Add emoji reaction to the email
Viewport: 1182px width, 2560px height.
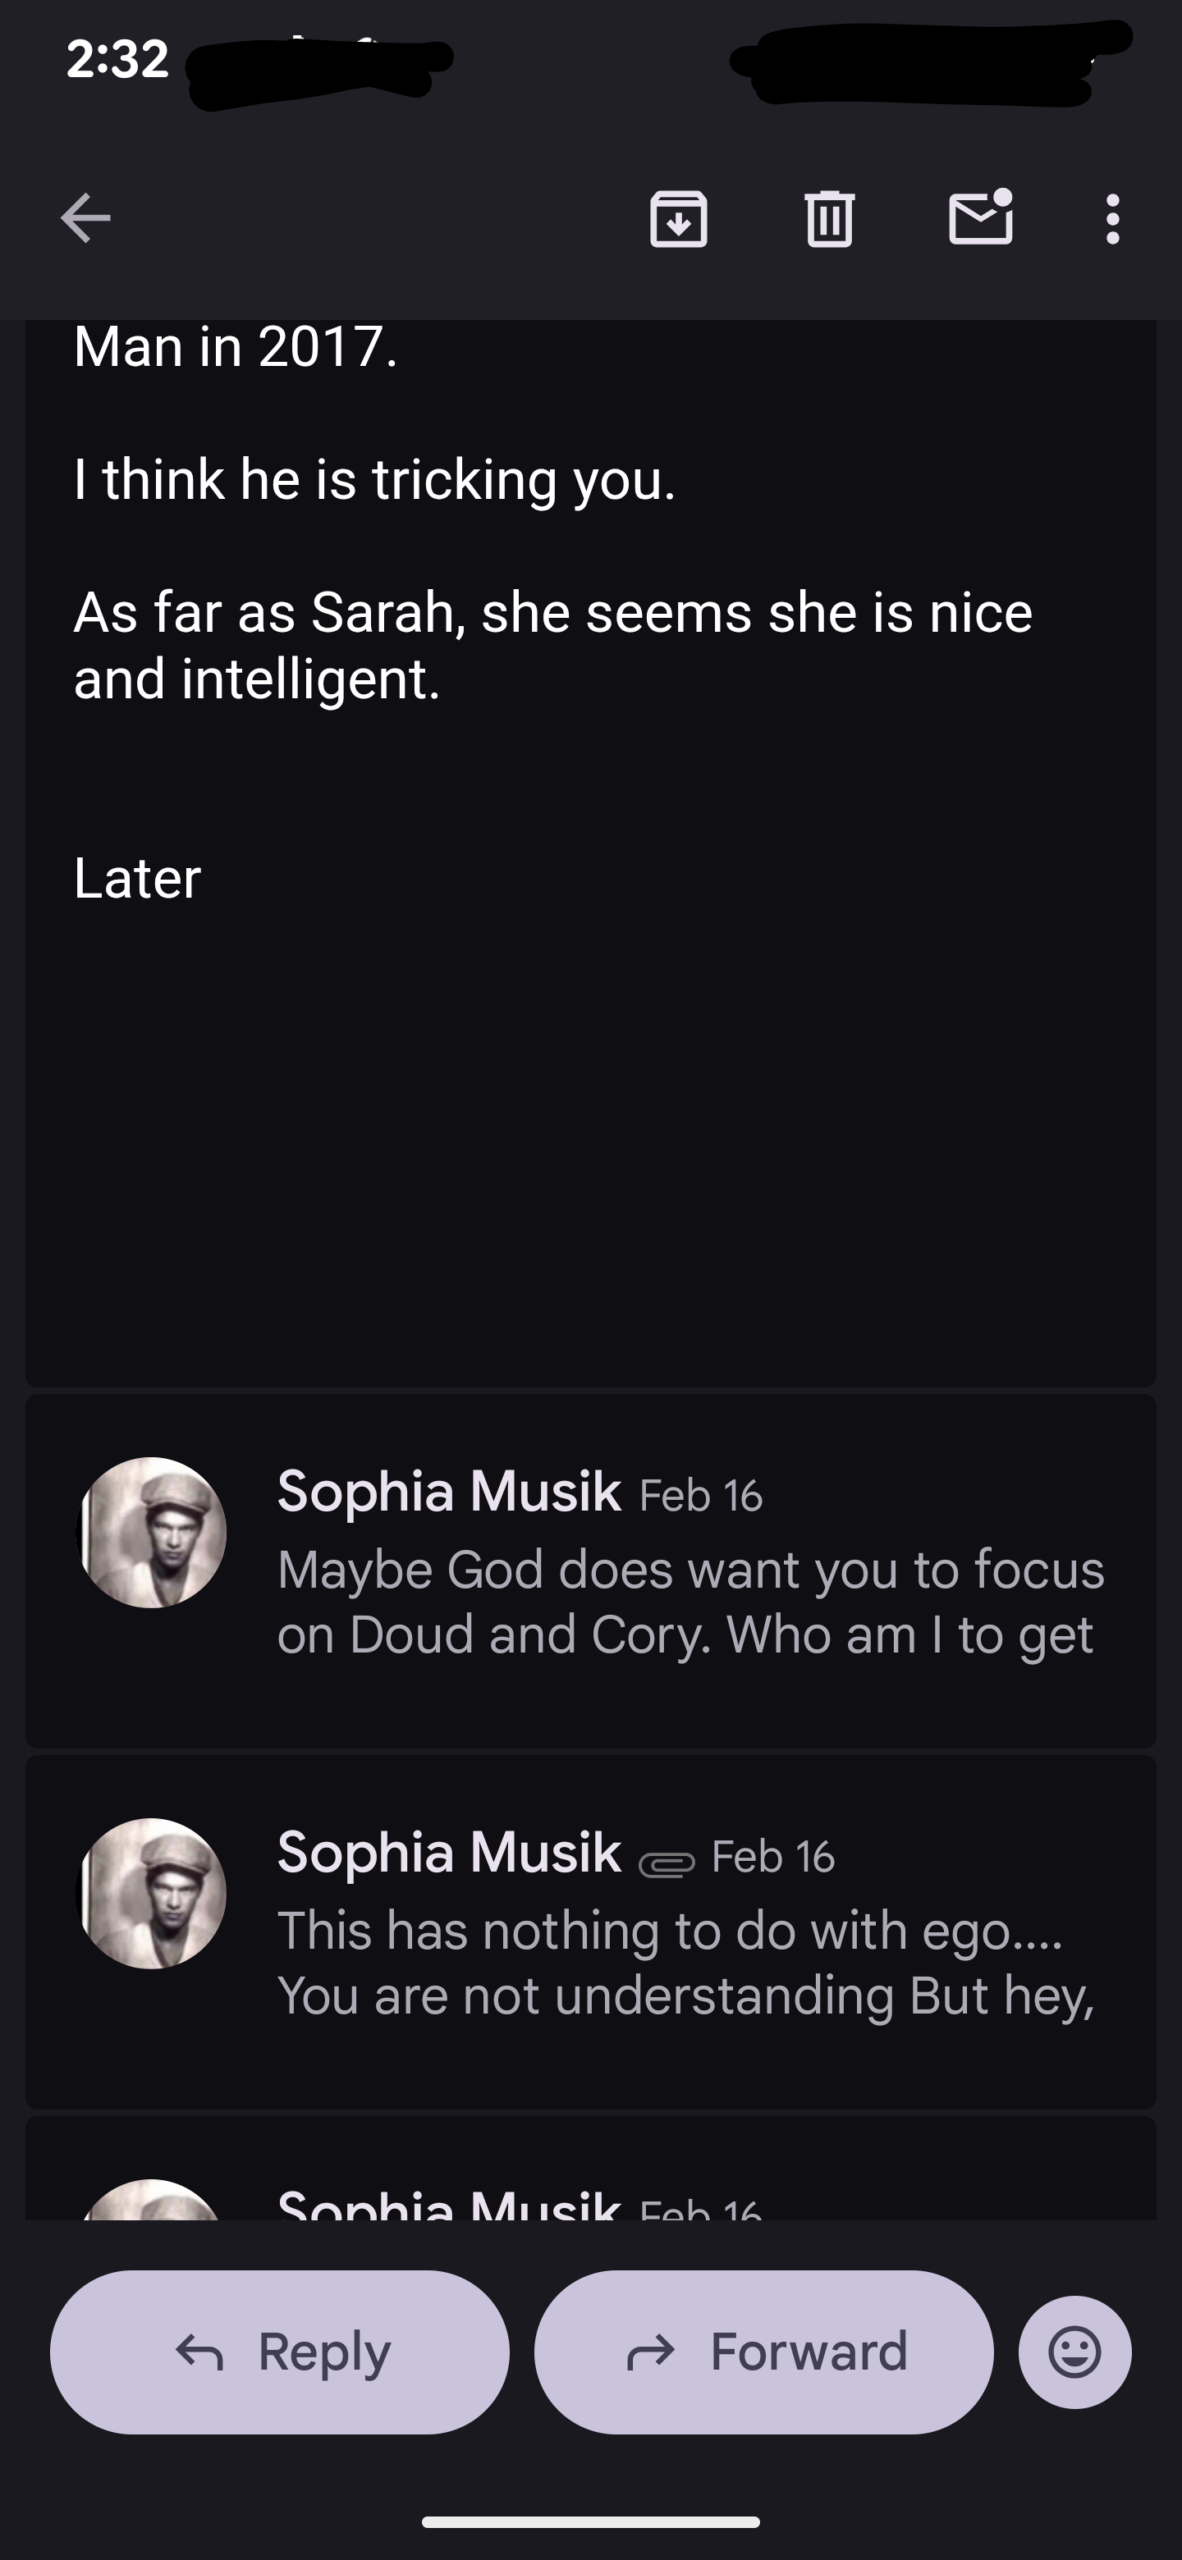(x=1075, y=2352)
